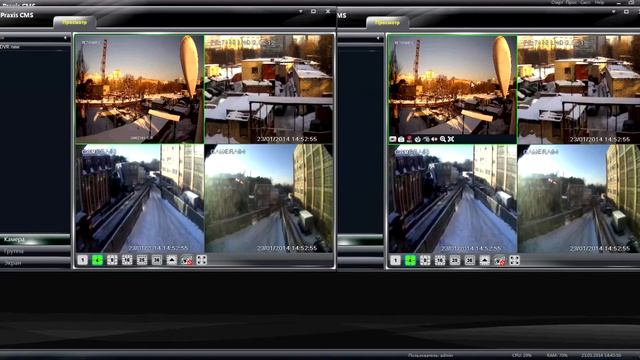The width and height of the screenshot is (640, 360).
Task: Toggle audio on selected right camera
Action: [x=434, y=139]
